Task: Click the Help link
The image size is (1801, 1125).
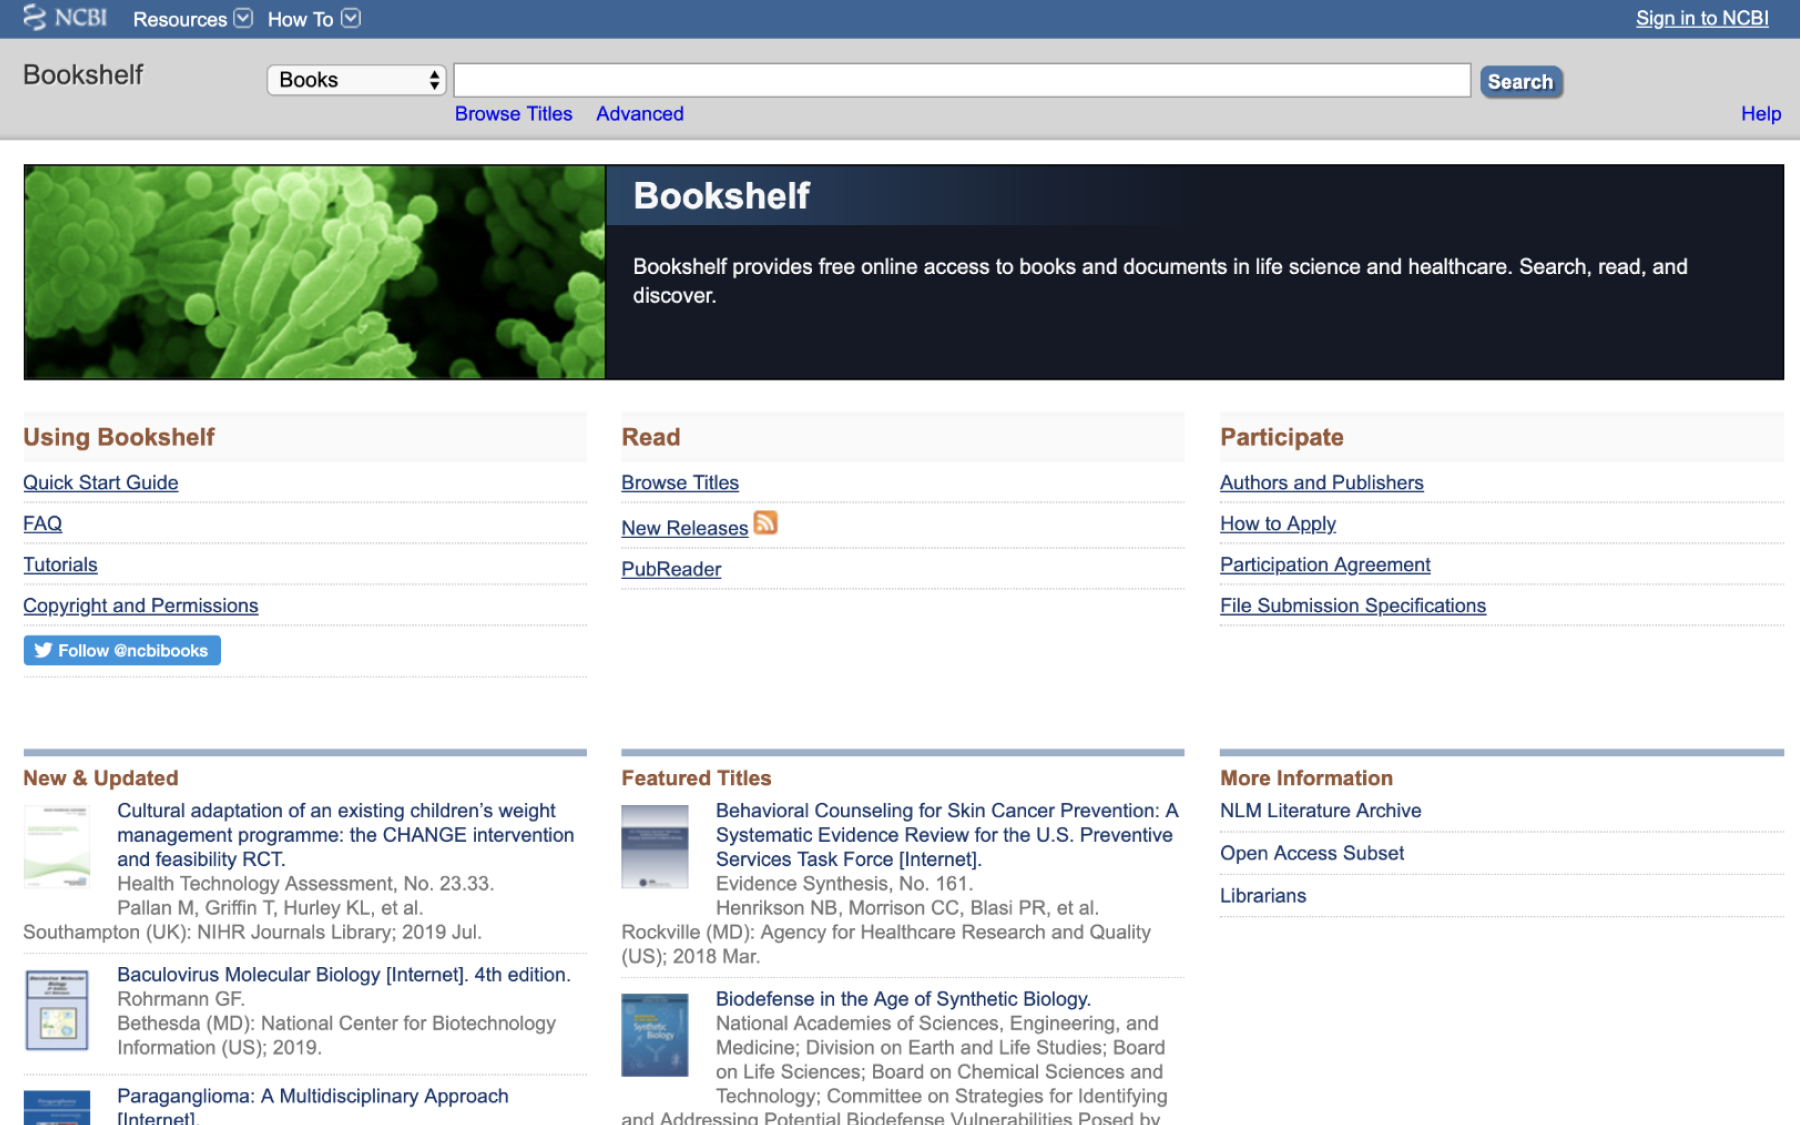Action: 1760,114
